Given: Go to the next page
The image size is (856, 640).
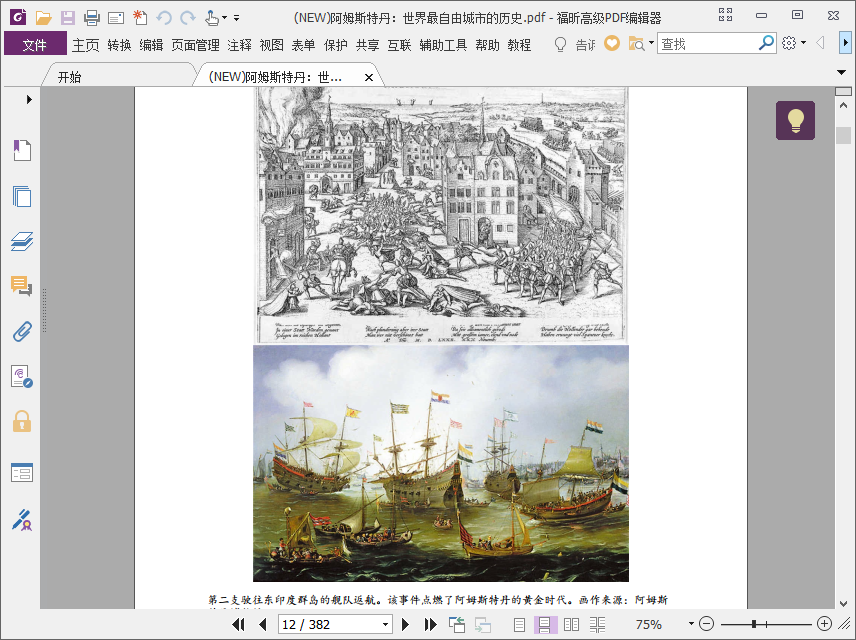Looking at the screenshot, I should tap(405, 624).
